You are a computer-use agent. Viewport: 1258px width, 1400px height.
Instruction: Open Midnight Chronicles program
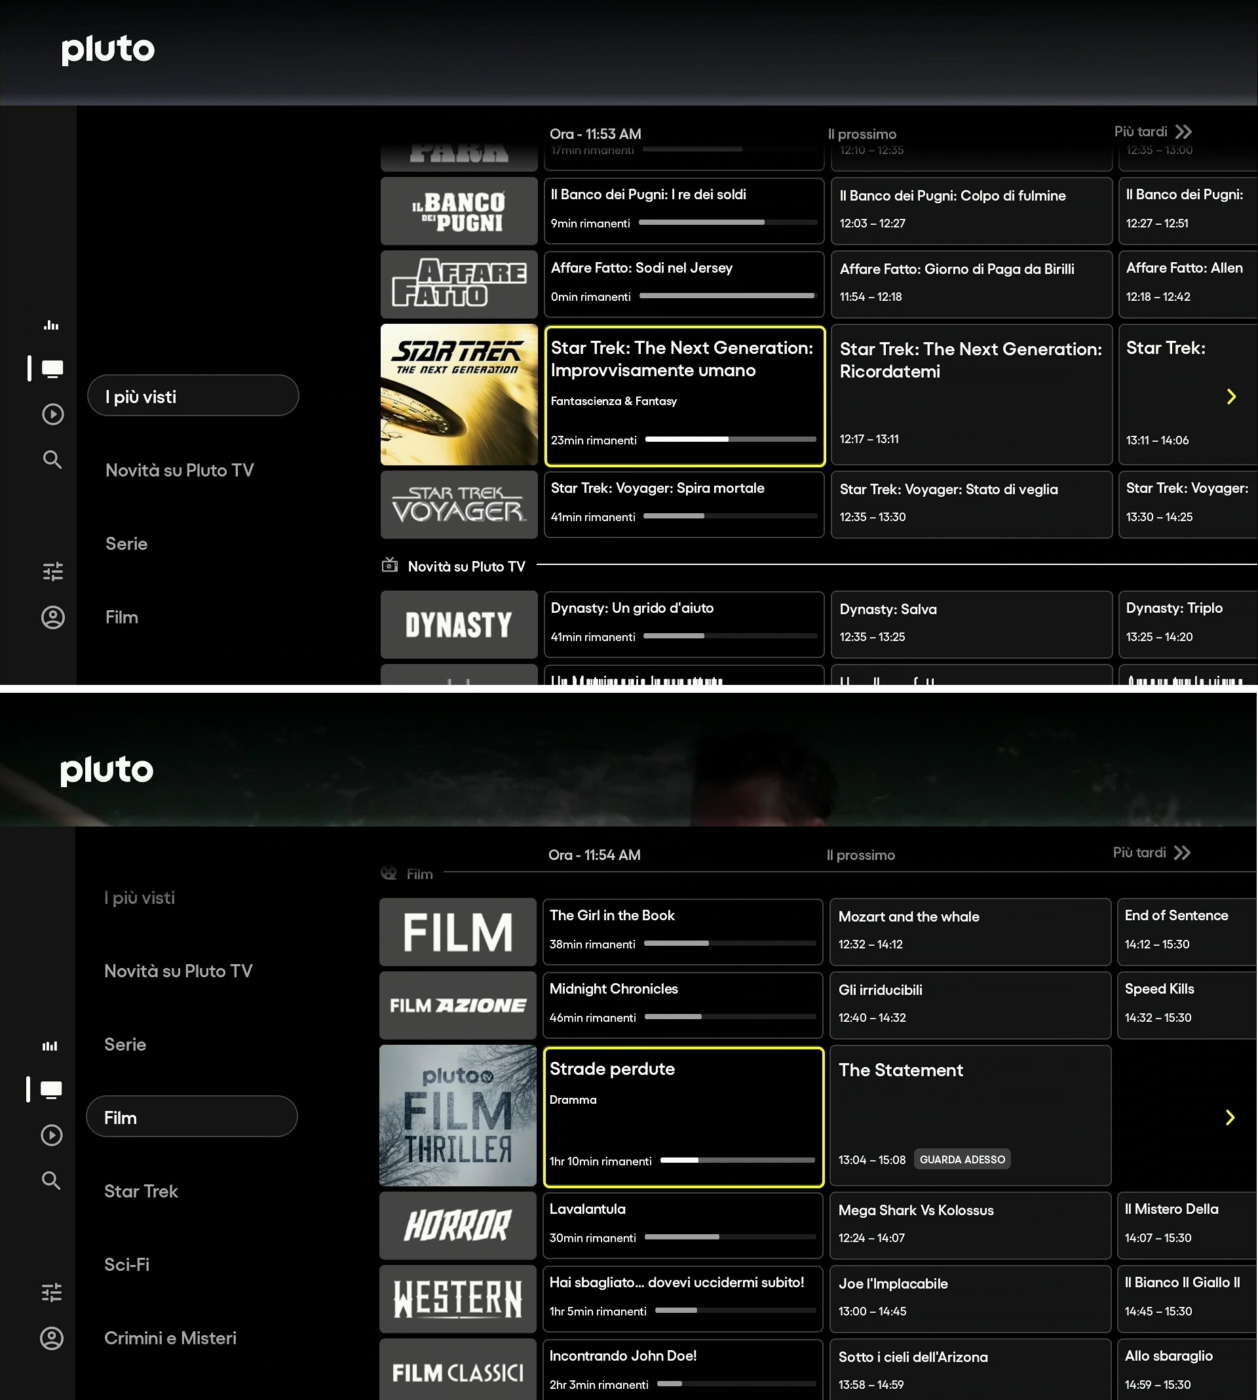(x=683, y=1005)
